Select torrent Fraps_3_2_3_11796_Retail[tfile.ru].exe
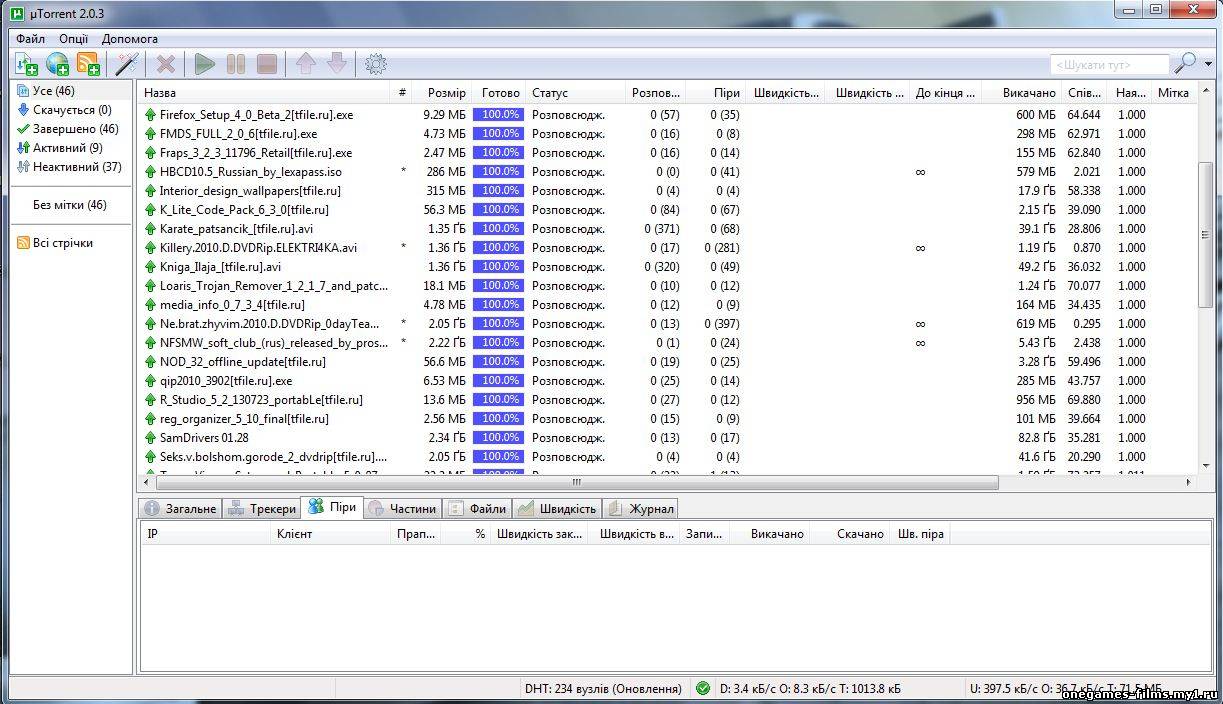 256,153
